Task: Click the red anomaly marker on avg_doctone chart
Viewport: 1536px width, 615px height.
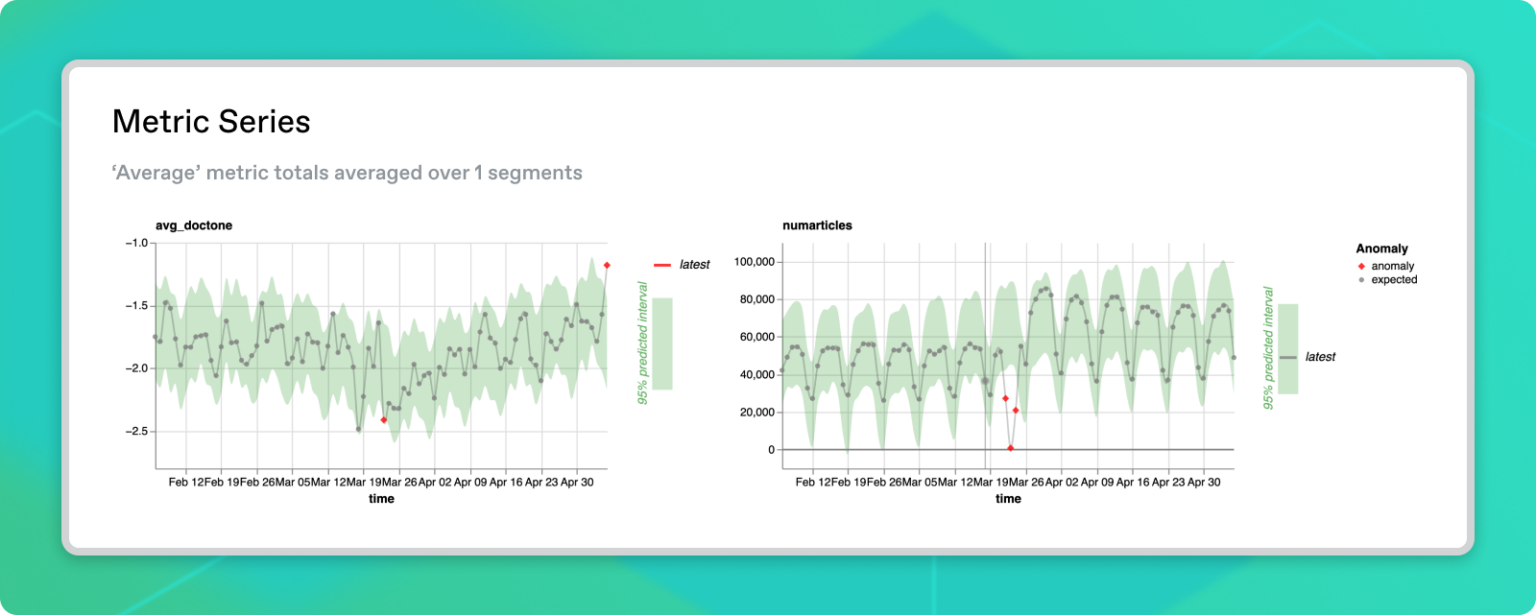Action: tap(383, 421)
